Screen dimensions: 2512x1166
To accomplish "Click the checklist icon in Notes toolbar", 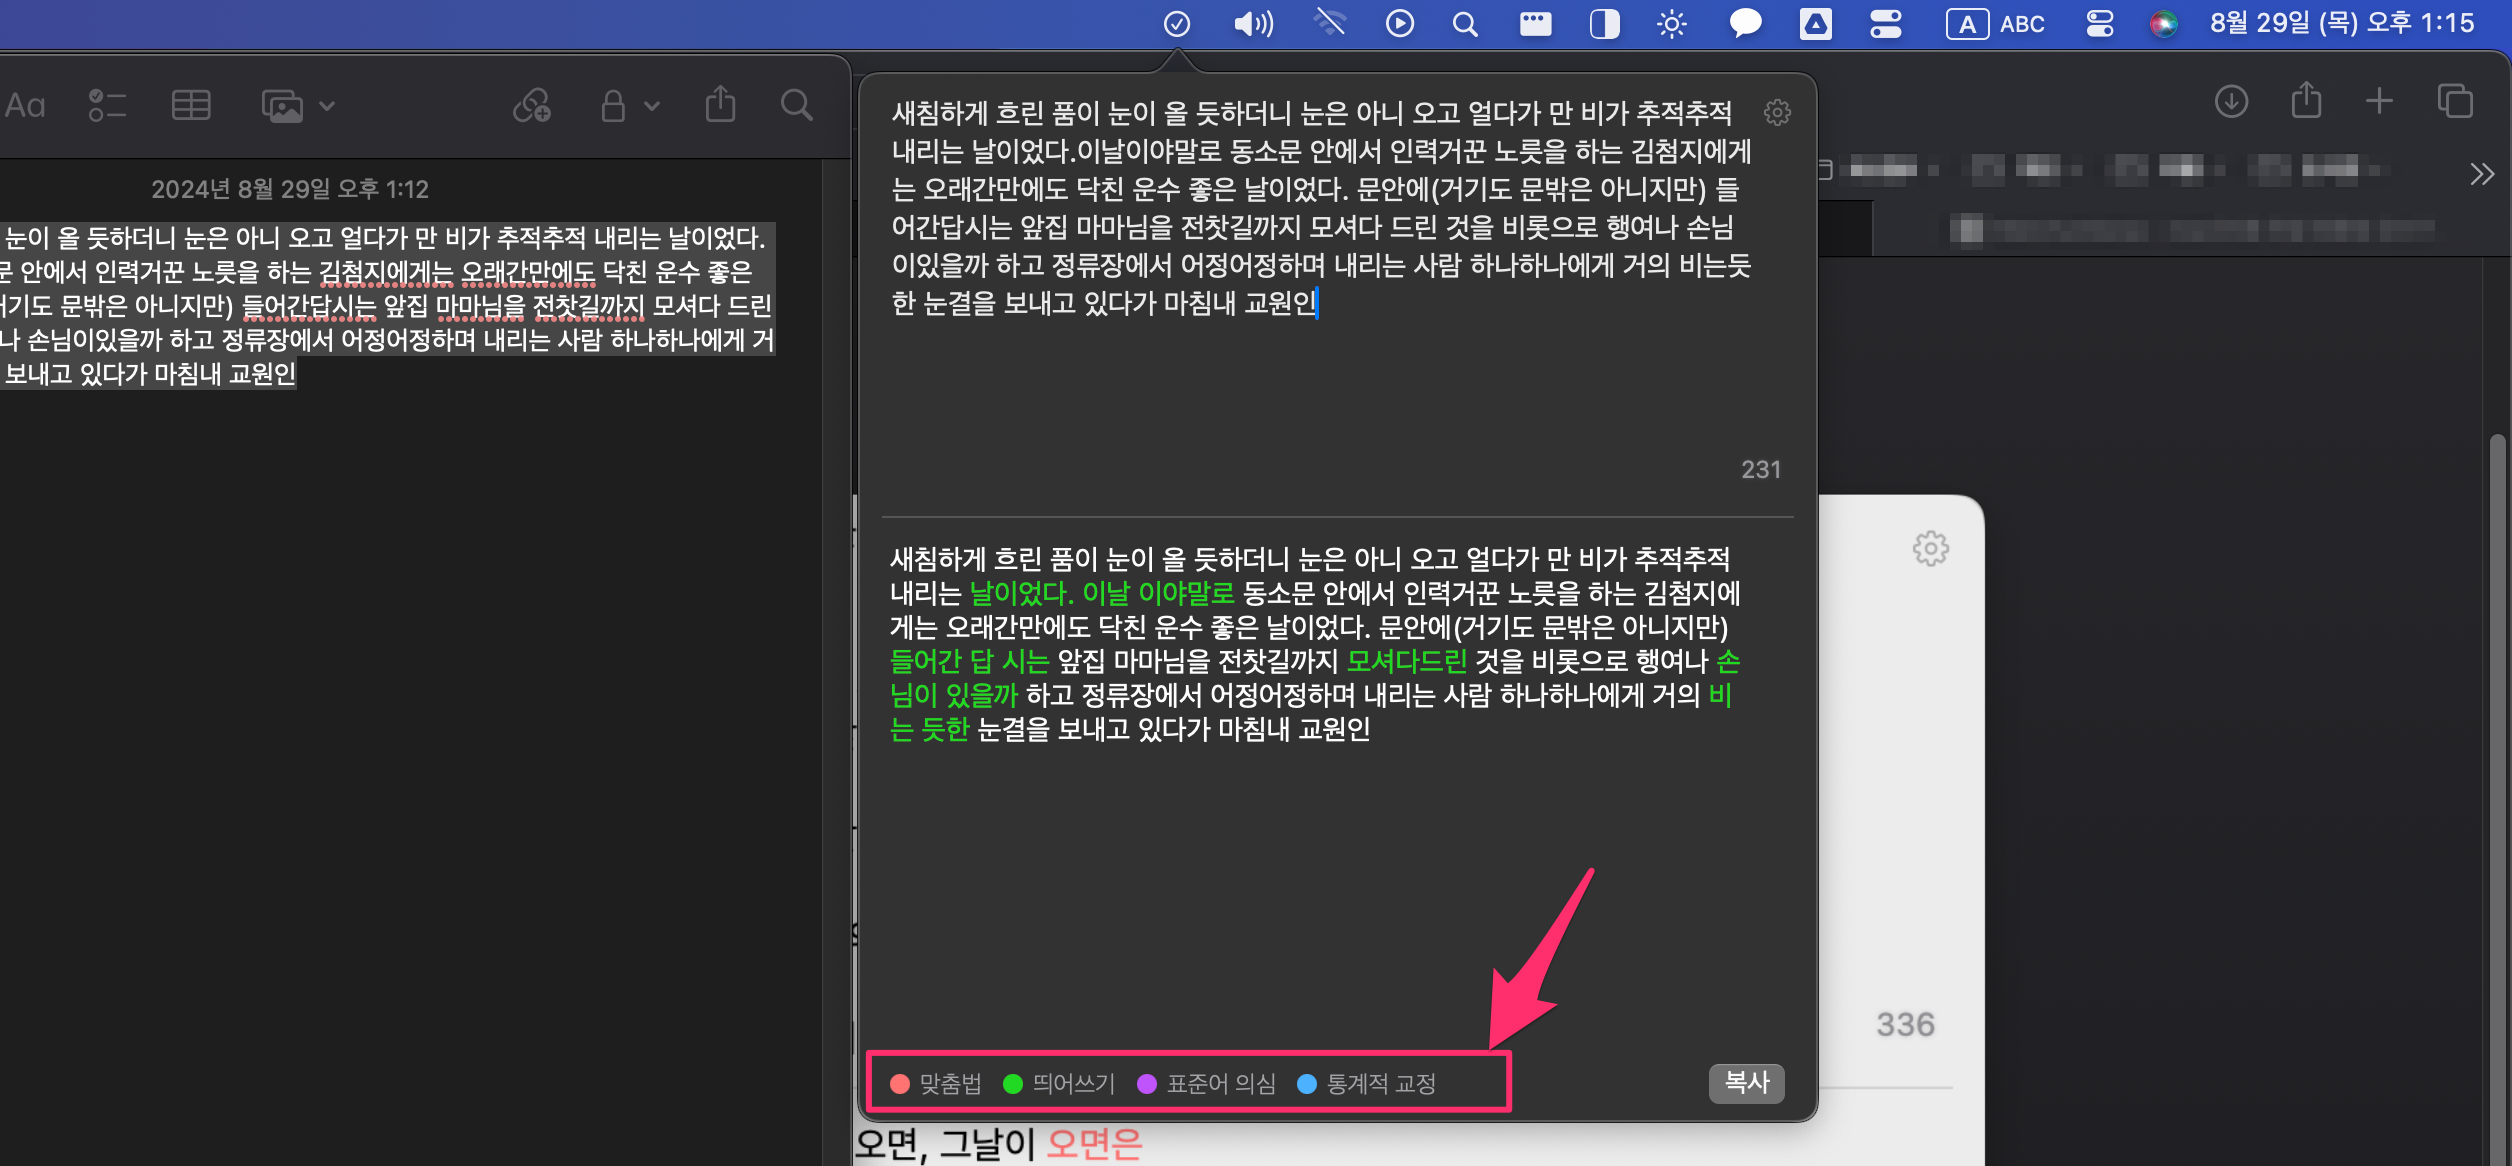I will pos(107,105).
